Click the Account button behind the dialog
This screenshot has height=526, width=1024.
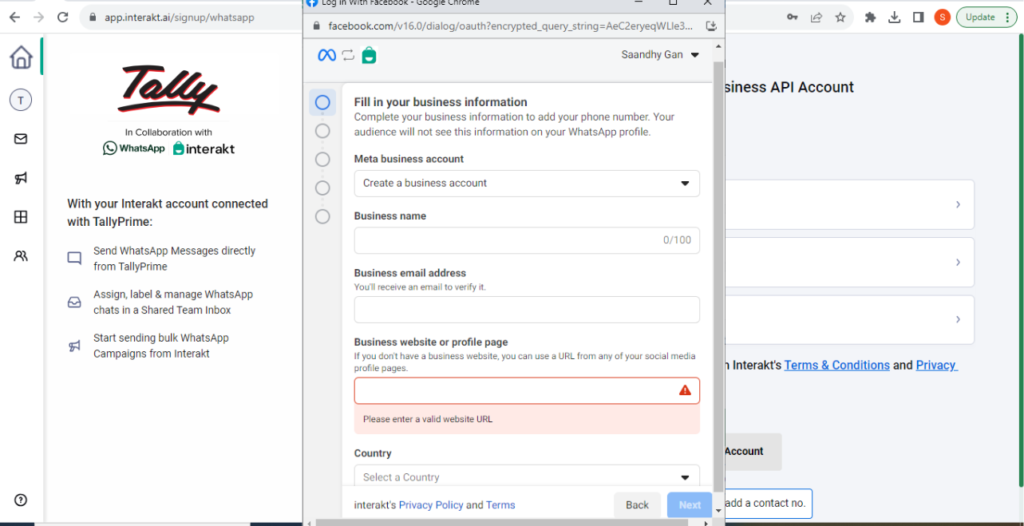[x=752, y=452]
